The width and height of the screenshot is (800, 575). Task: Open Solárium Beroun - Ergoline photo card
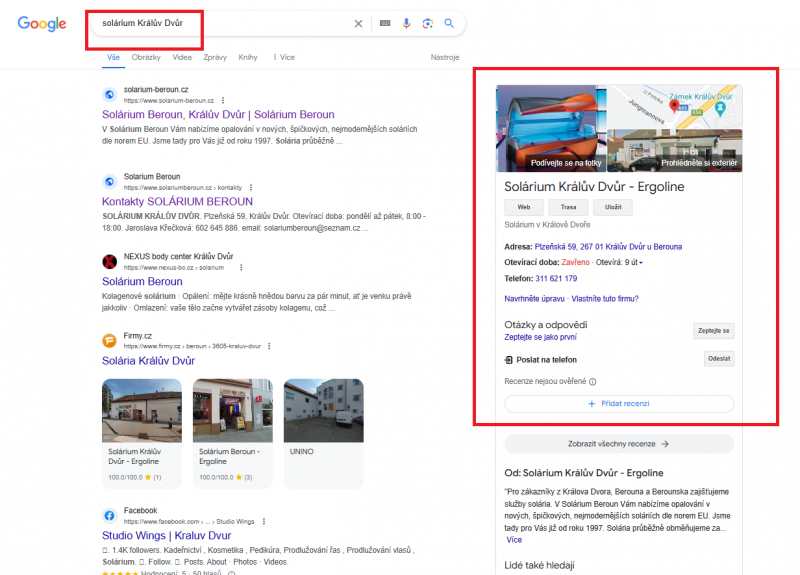tap(233, 434)
